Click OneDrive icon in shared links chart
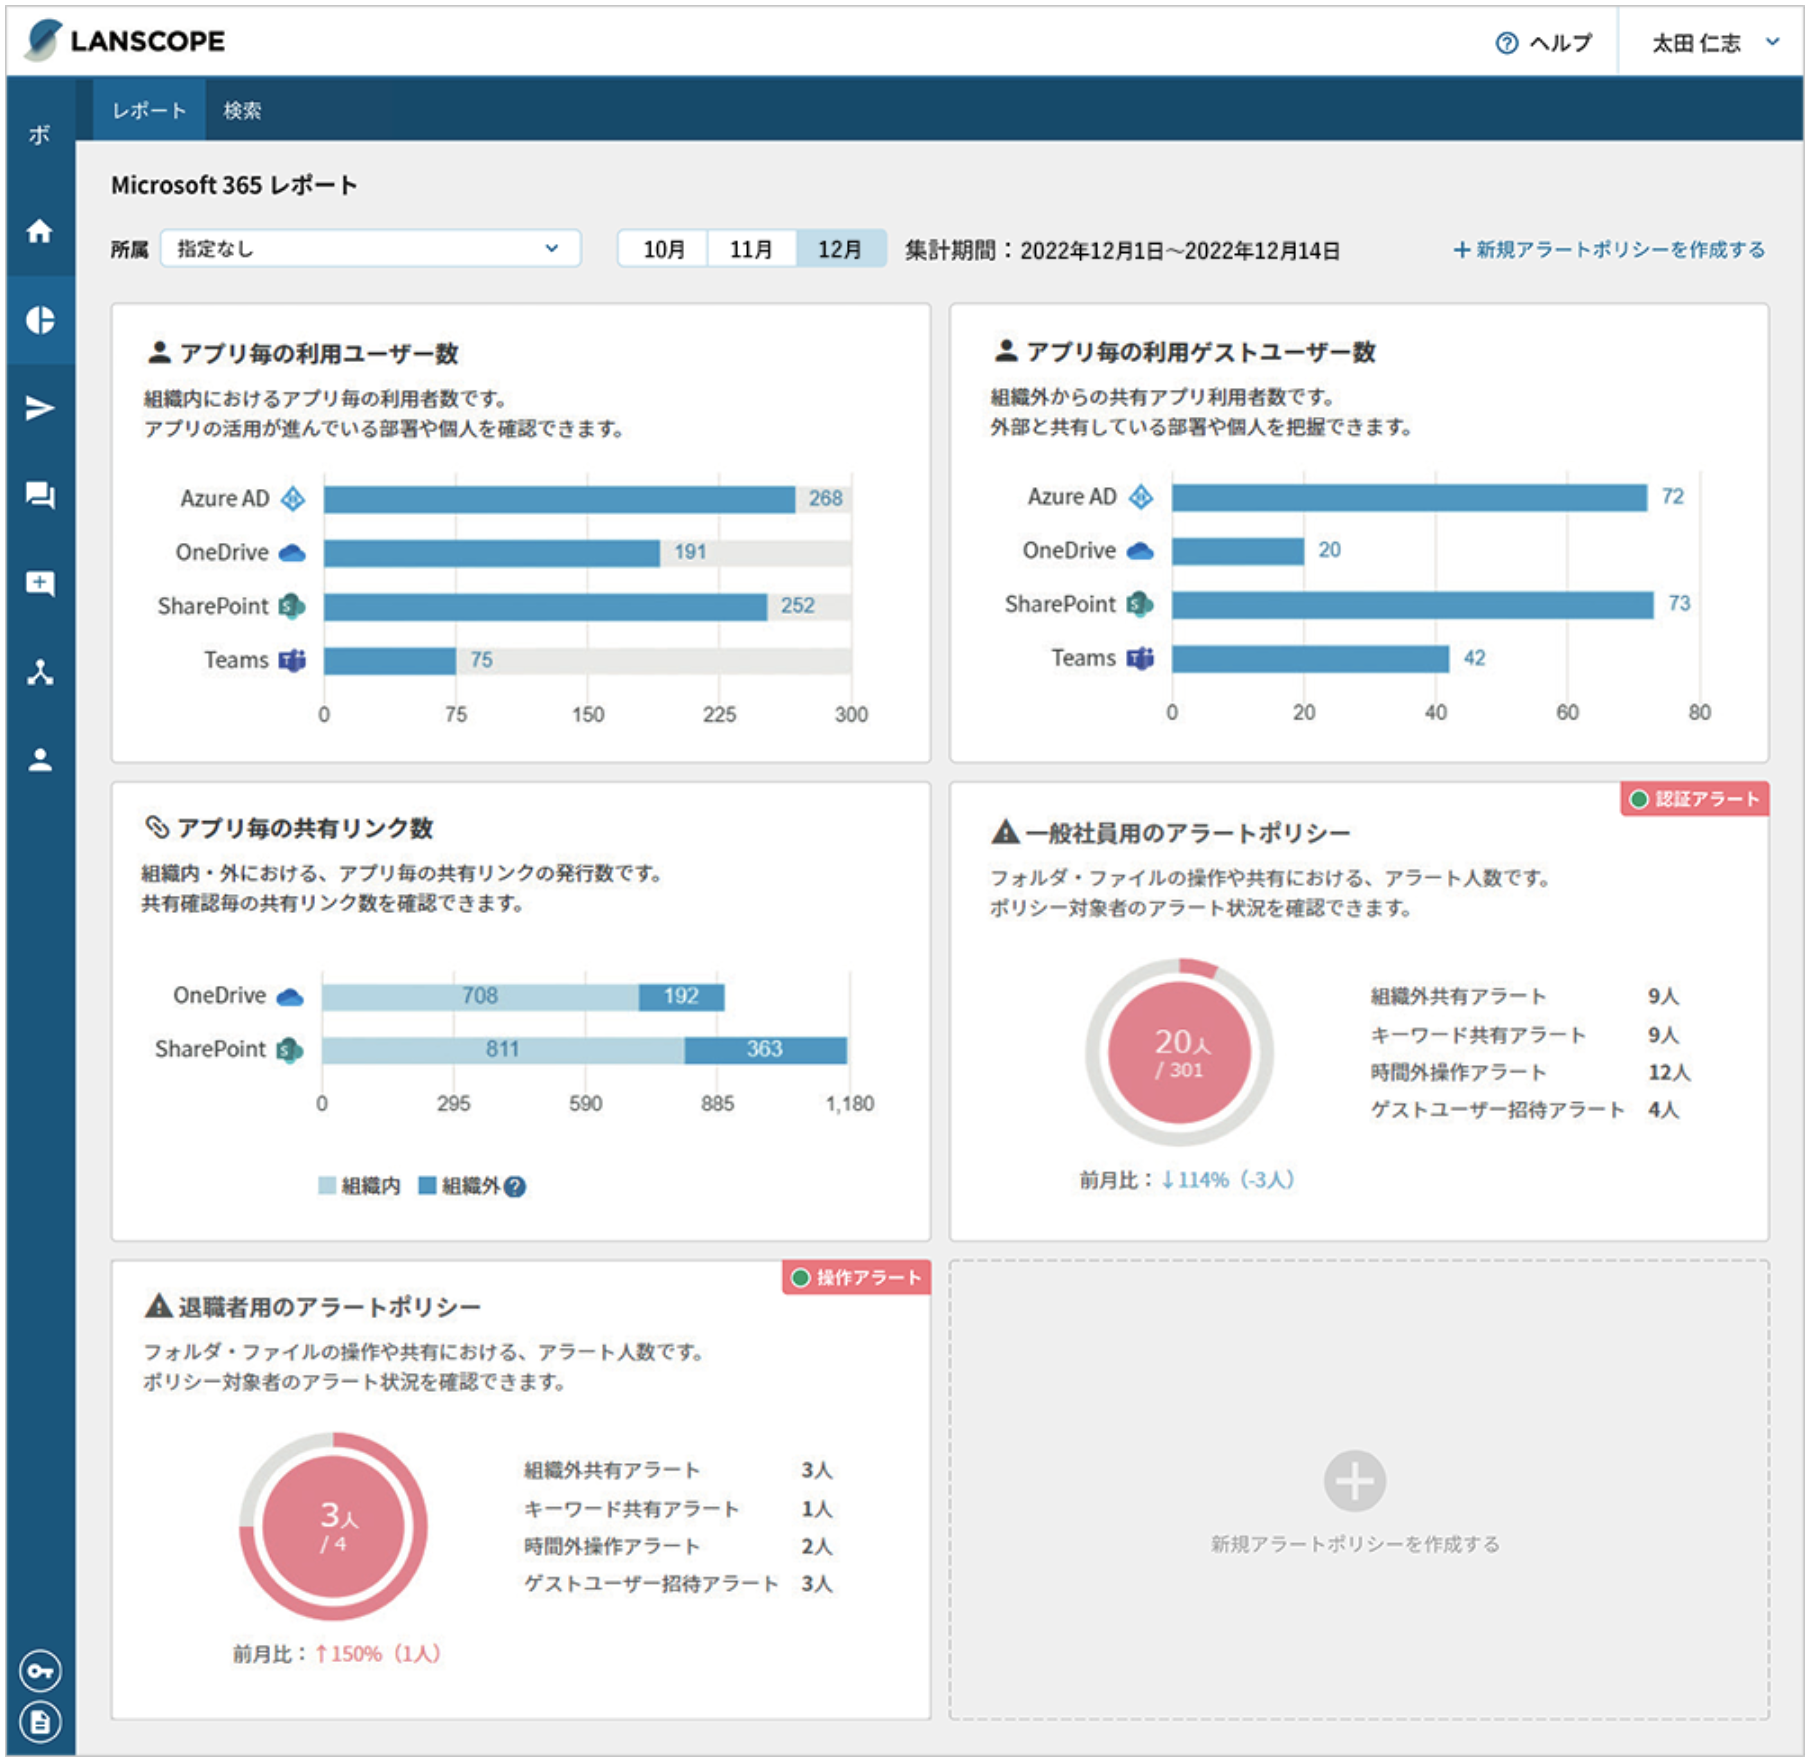 (x=290, y=996)
